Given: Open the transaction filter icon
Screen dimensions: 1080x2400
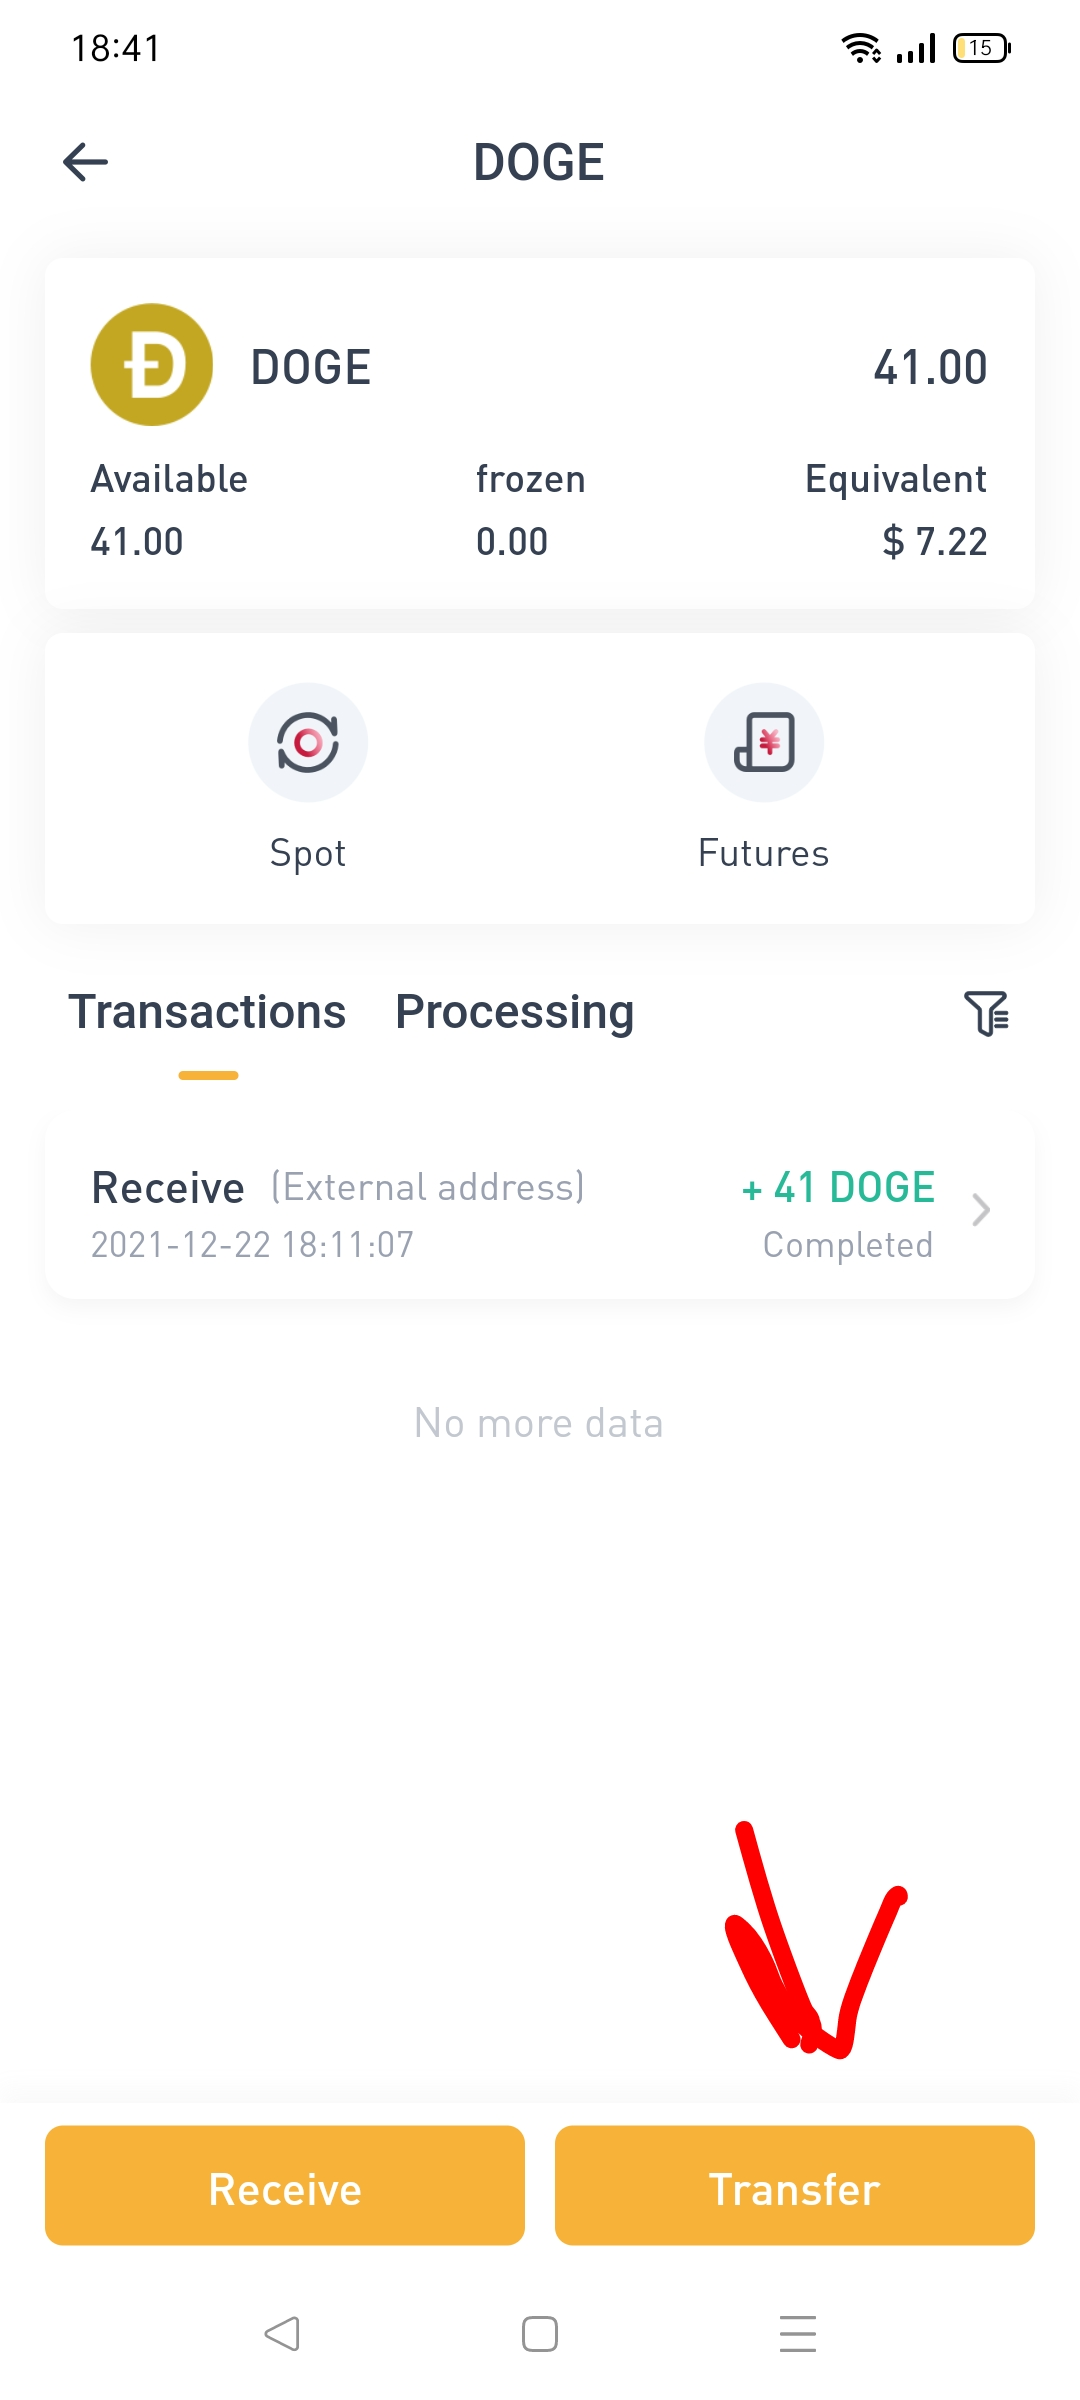Looking at the screenshot, I should point(986,1013).
